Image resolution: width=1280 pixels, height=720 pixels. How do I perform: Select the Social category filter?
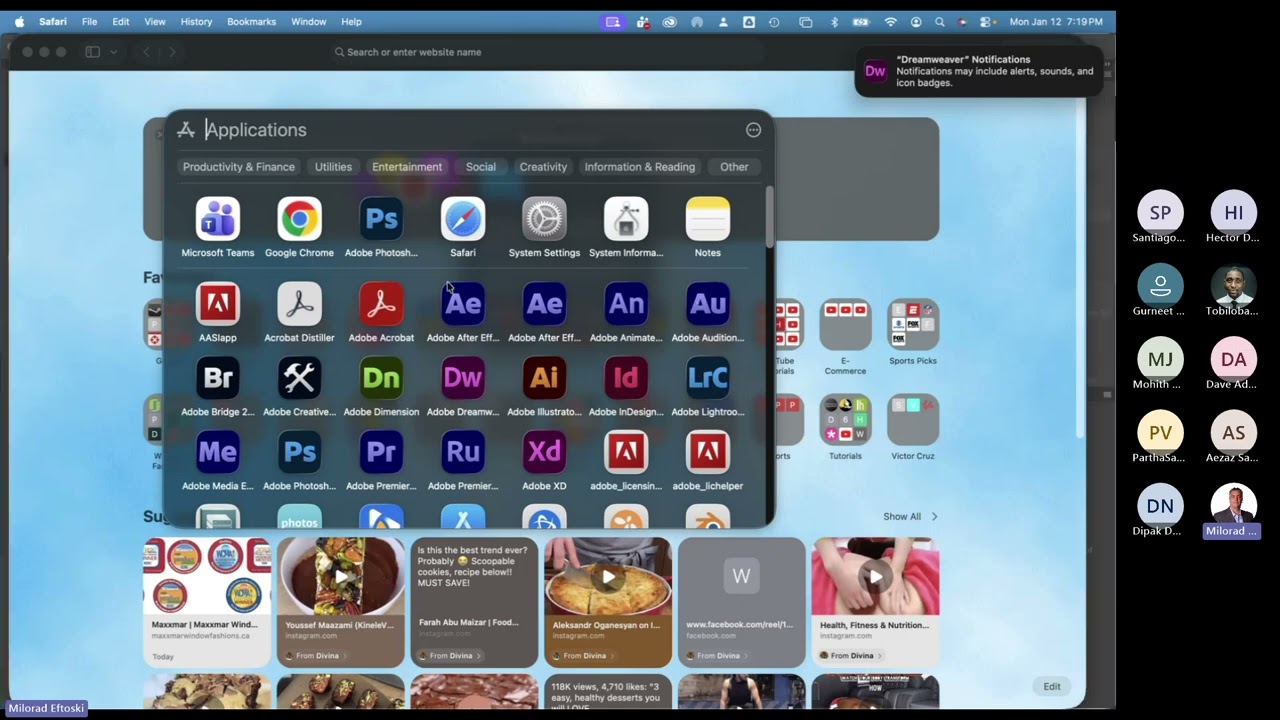coord(481,167)
